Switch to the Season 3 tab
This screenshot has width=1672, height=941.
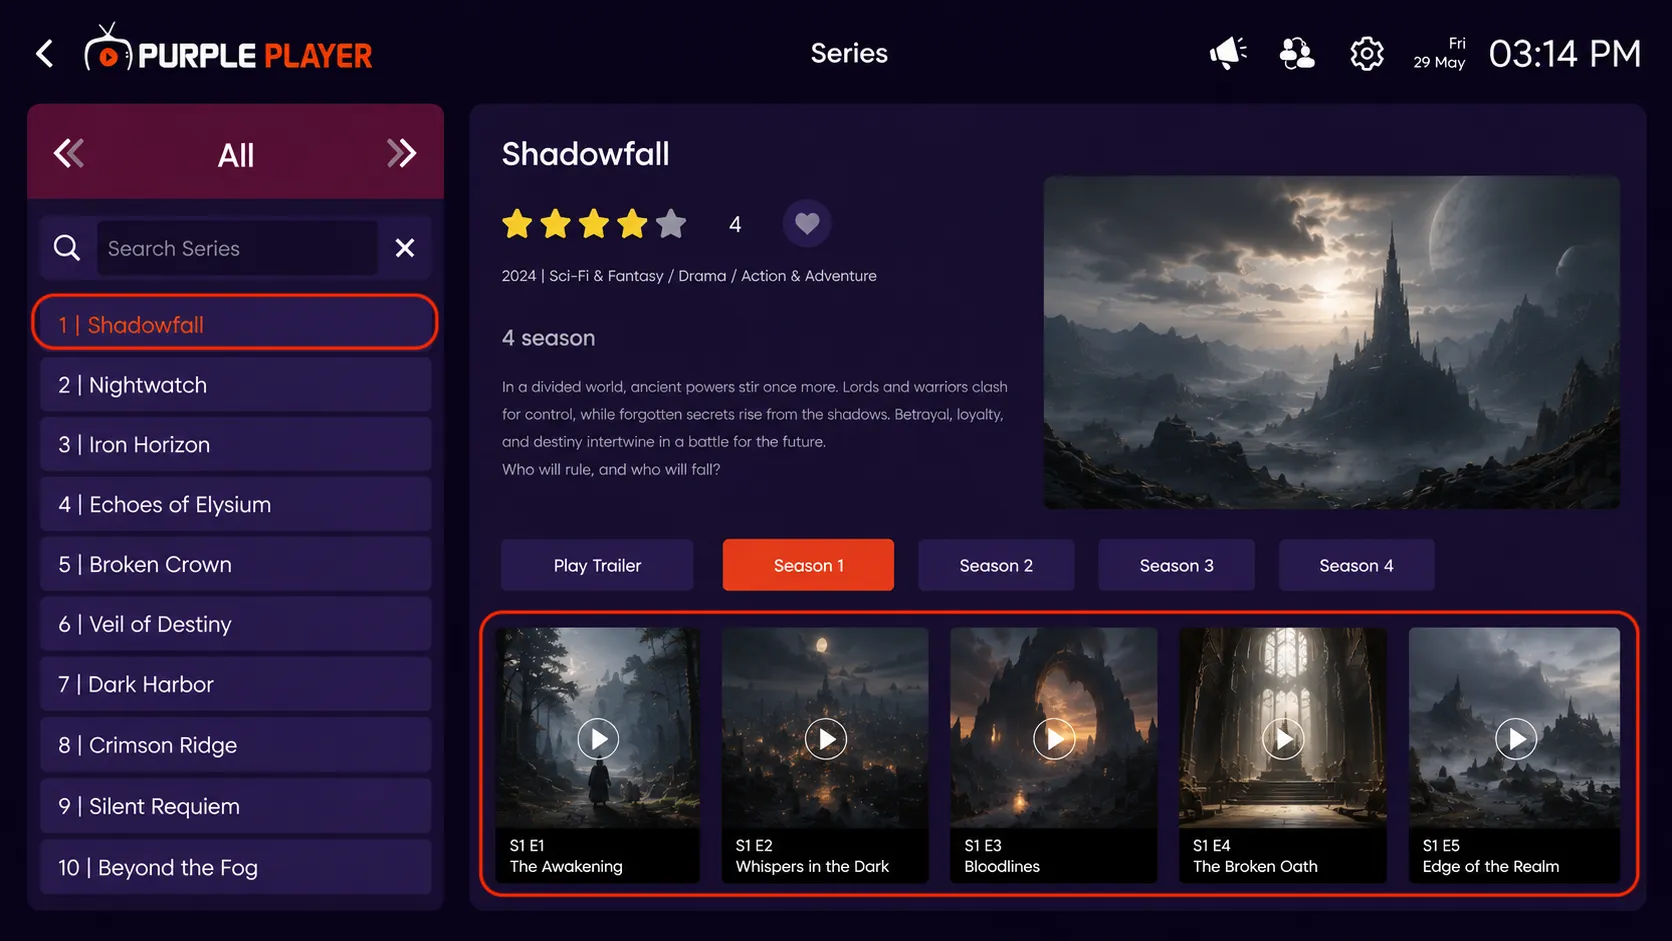[1176, 565]
